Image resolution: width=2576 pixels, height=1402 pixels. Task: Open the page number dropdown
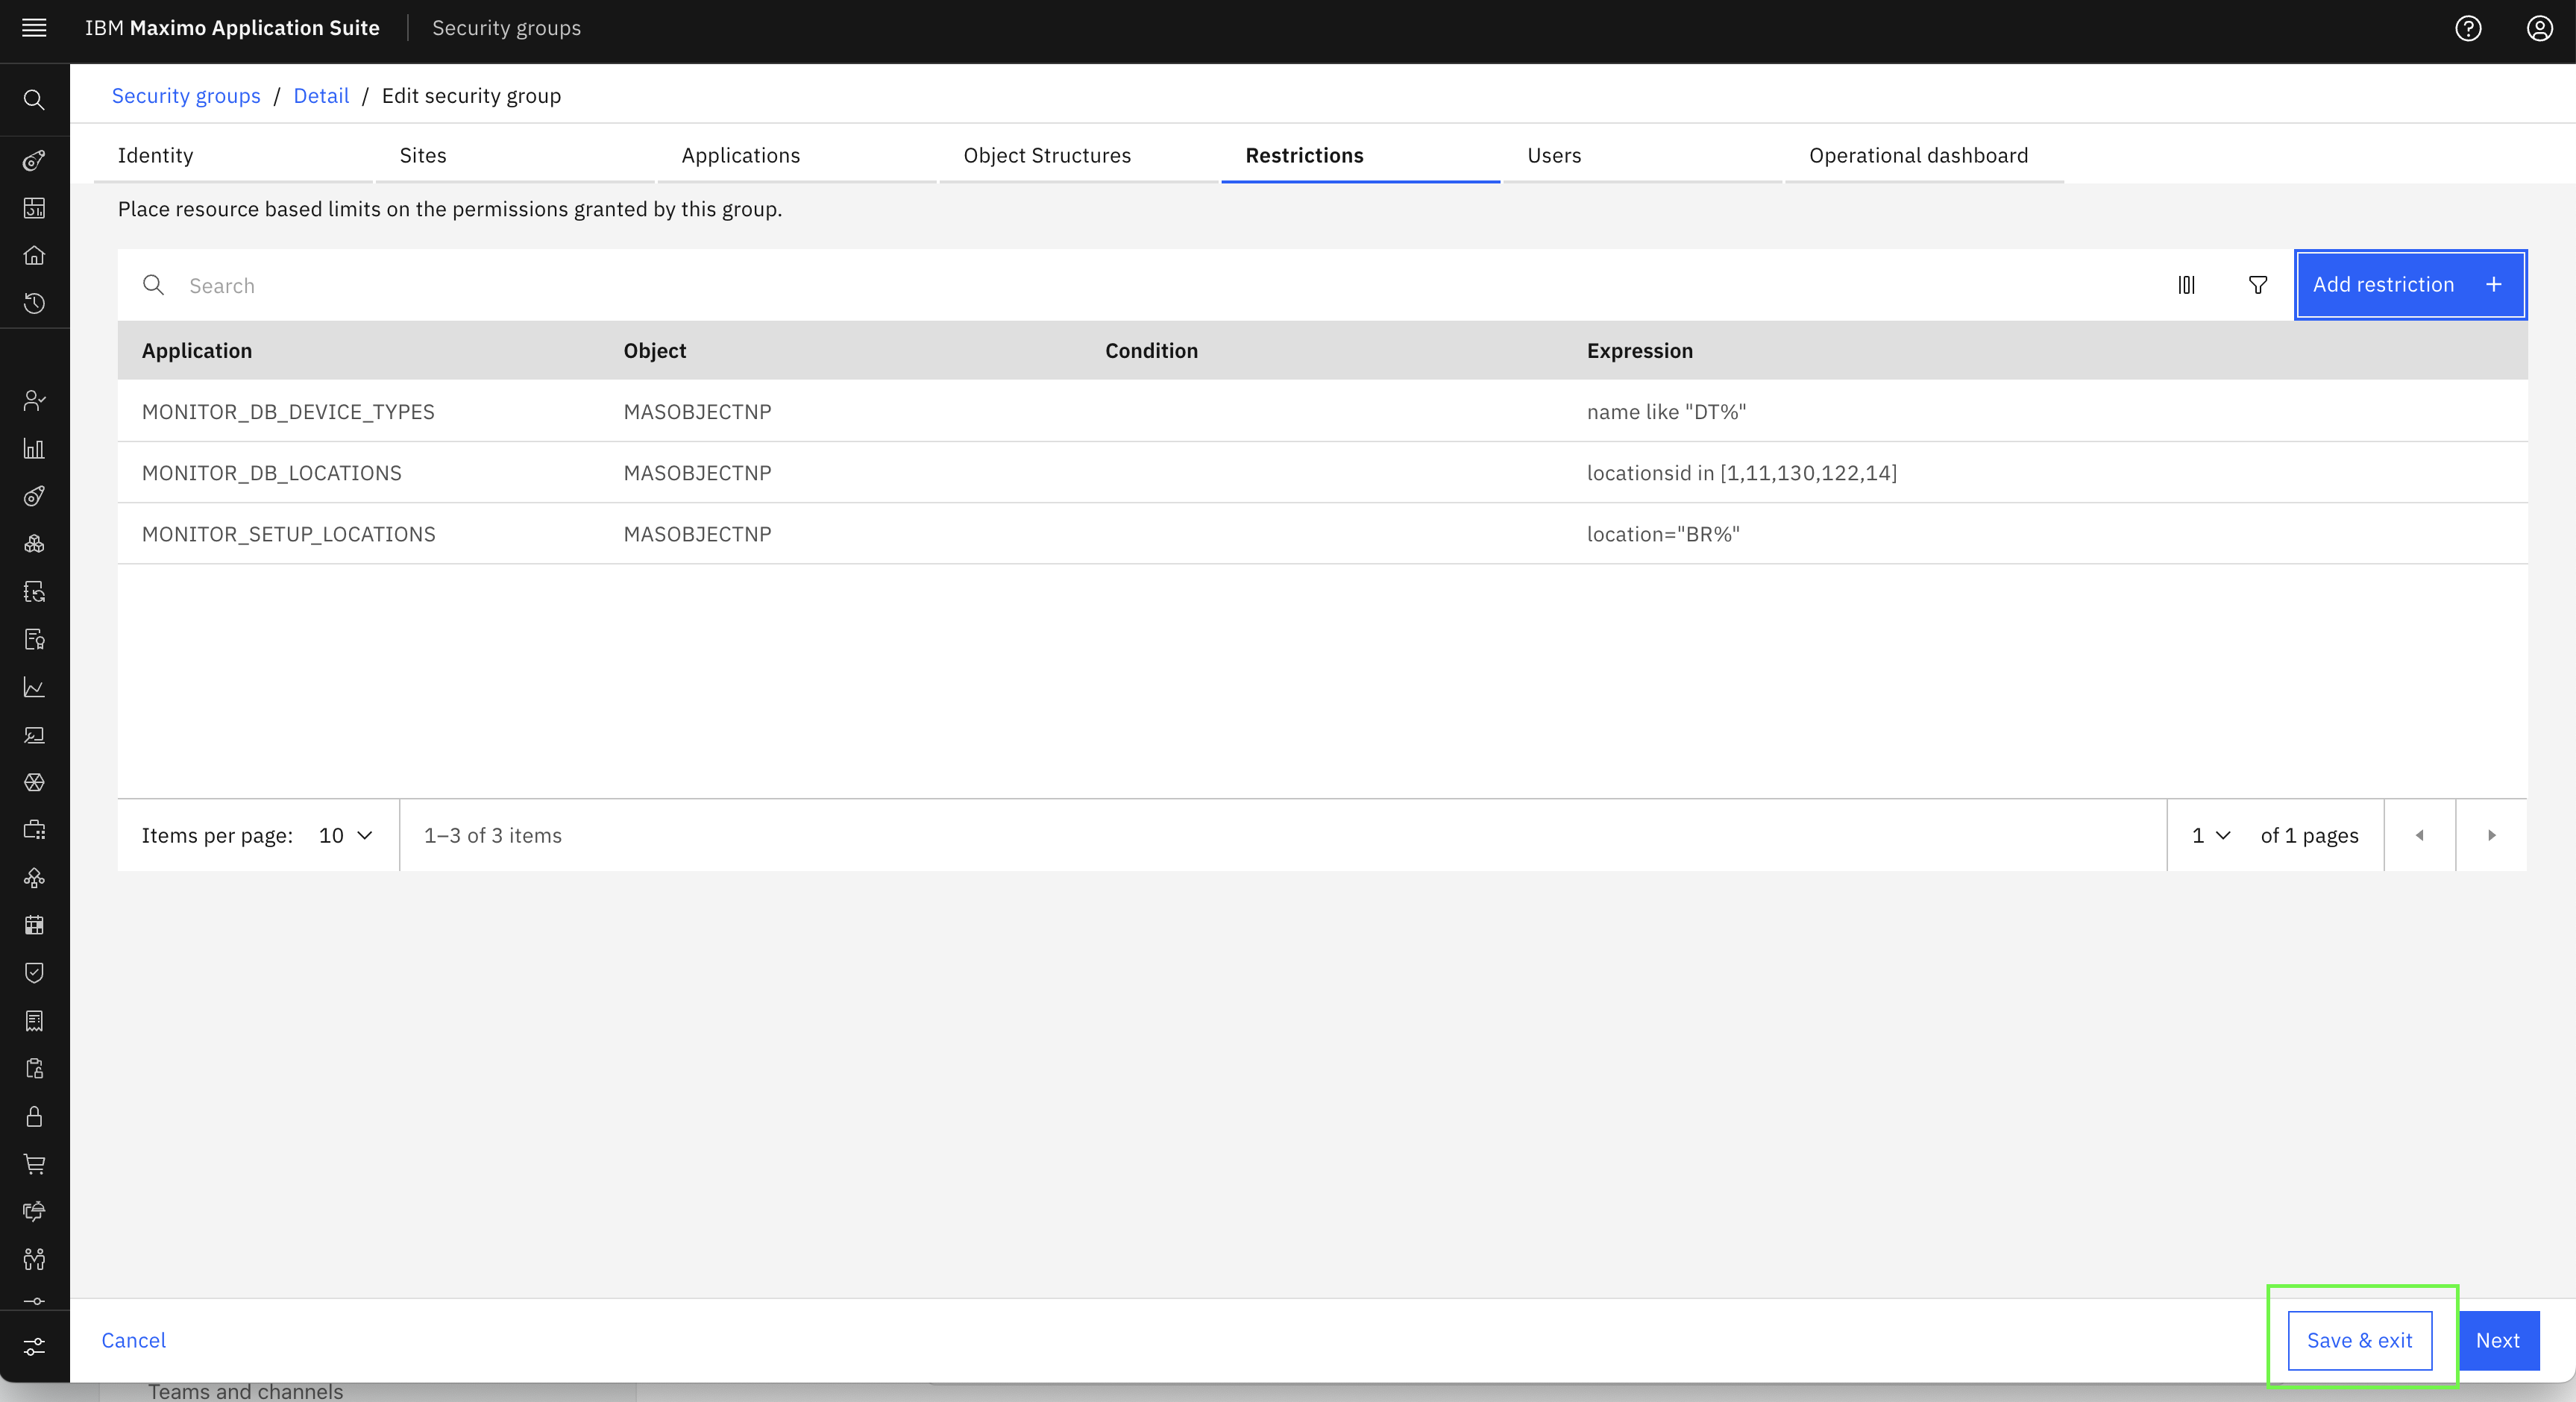pos(2211,835)
